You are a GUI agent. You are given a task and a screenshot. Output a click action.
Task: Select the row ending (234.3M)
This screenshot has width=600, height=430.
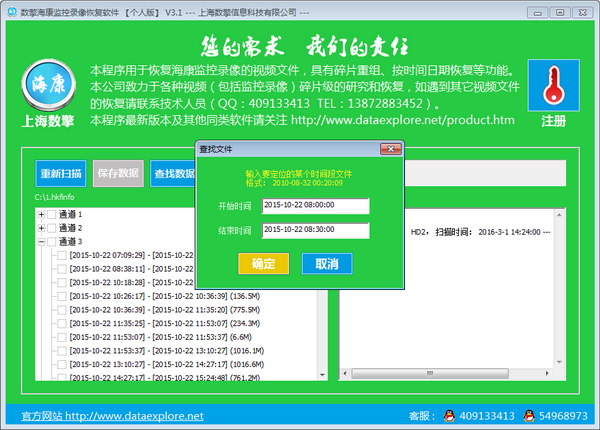point(165,323)
